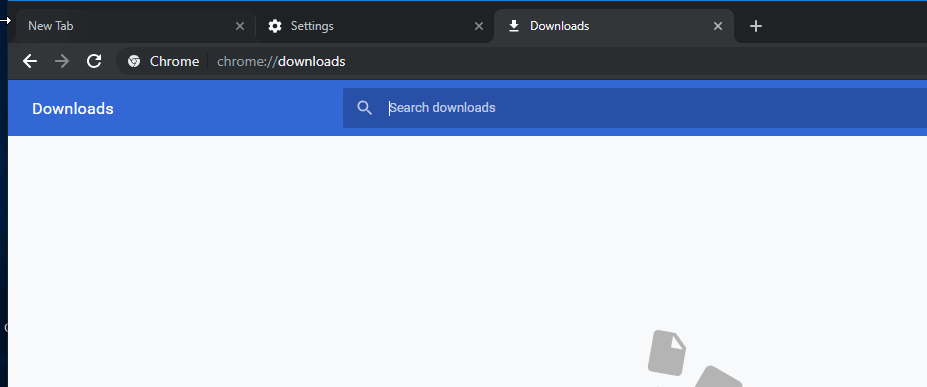
Task: Click the Settings gear tab icon
Action: 275,26
